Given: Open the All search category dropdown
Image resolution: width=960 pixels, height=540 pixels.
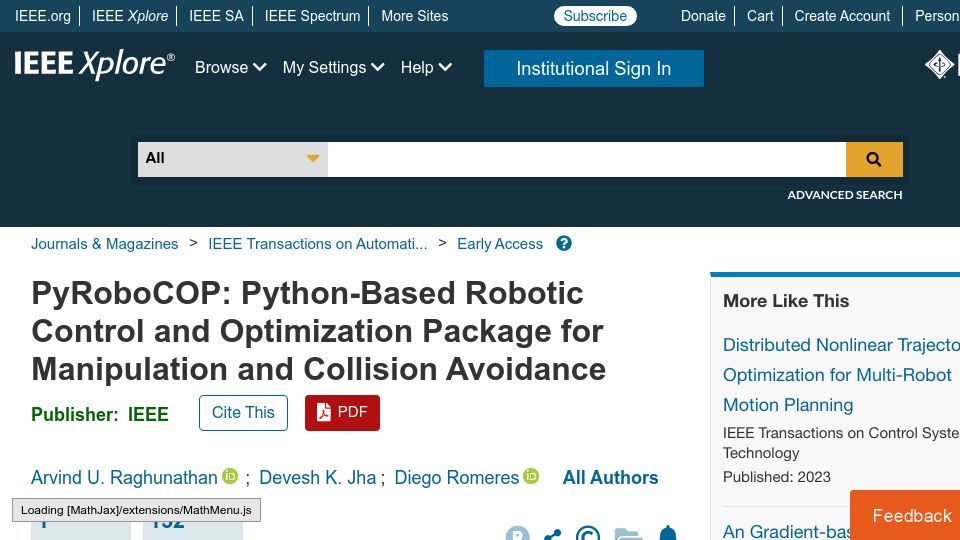Looking at the screenshot, I should (x=233, y=159).
